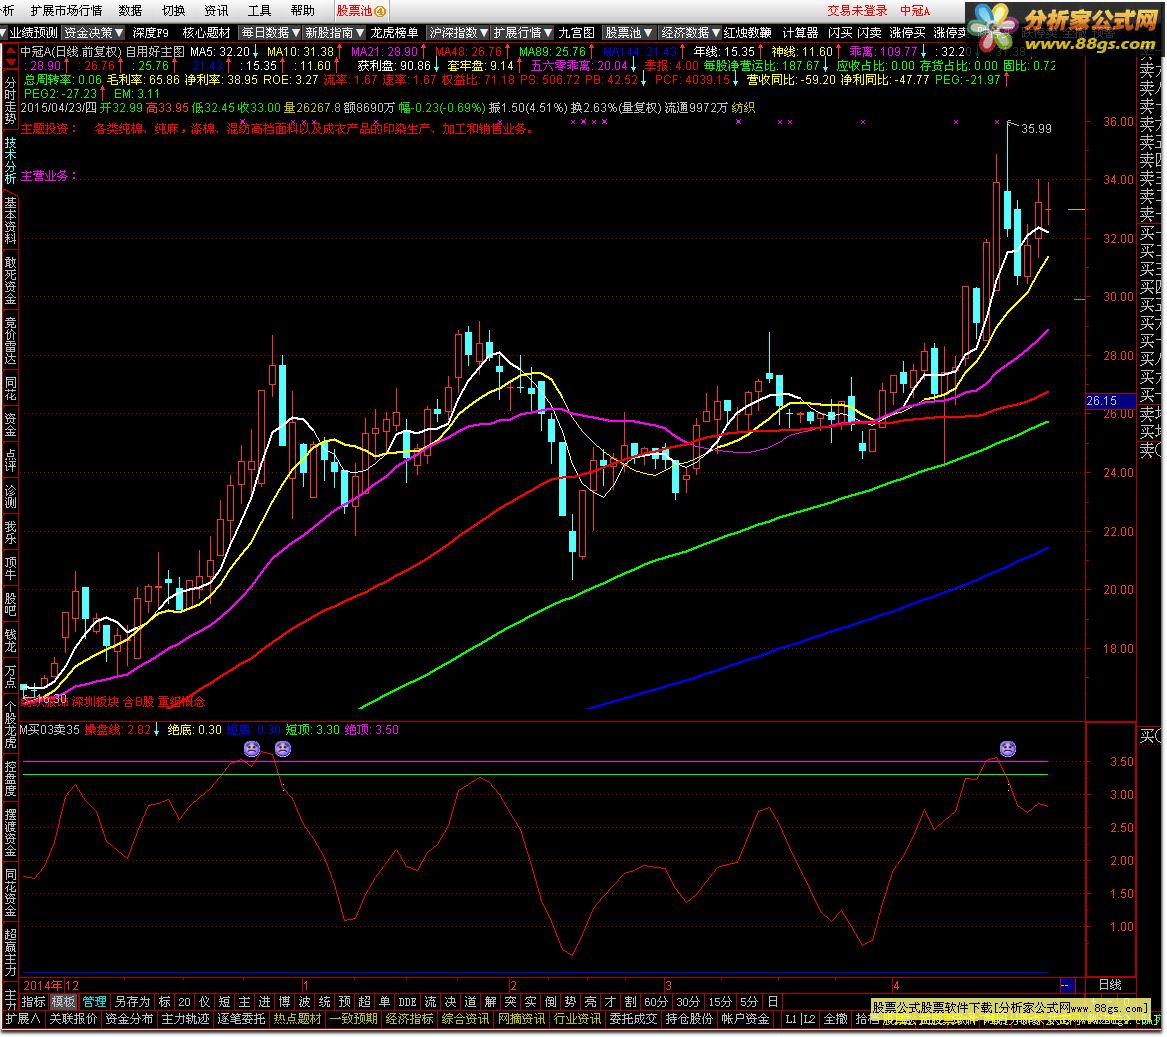Expand the 股票池 toolbar dropdown
Screen dimensions: 1167x1037
pos(628,33)
